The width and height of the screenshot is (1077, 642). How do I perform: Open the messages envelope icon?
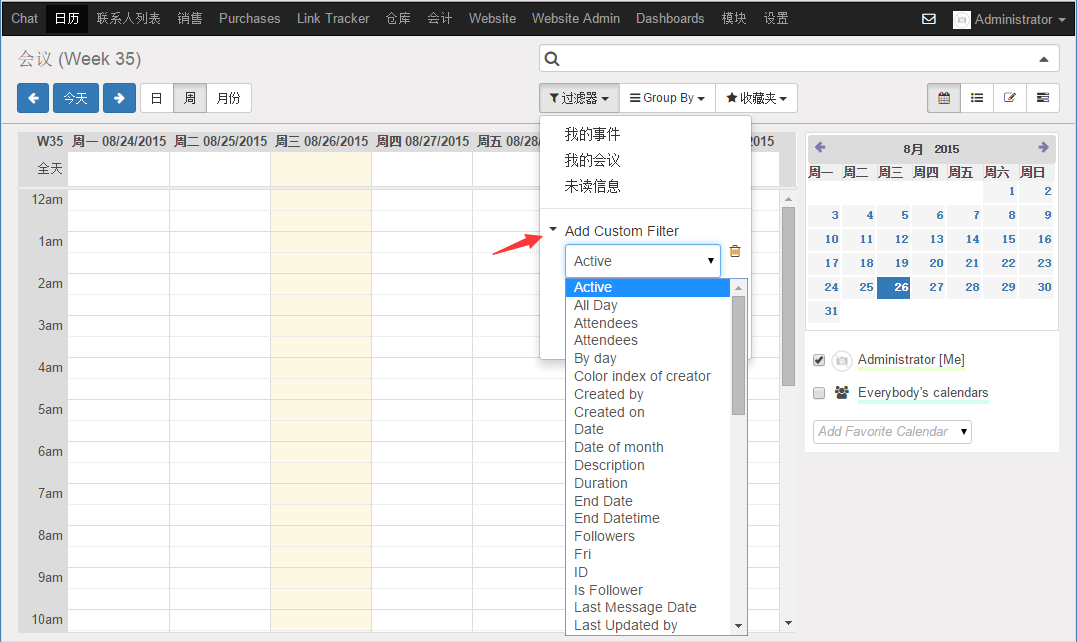tap(929, 19)
